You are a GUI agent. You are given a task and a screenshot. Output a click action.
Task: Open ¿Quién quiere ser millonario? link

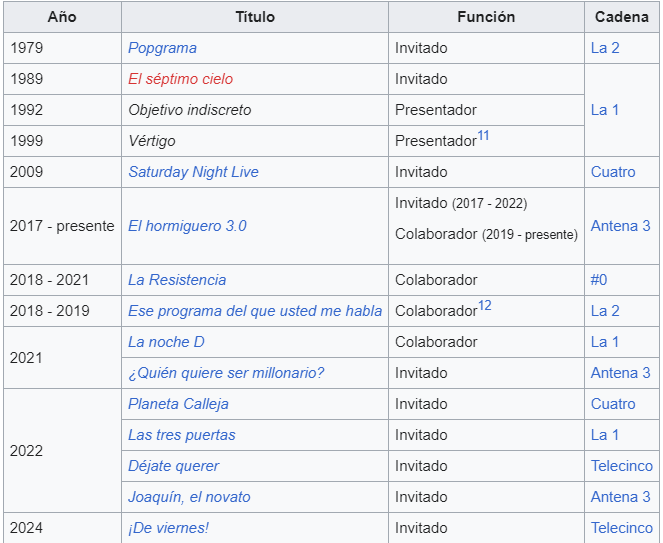click(226, 373)
